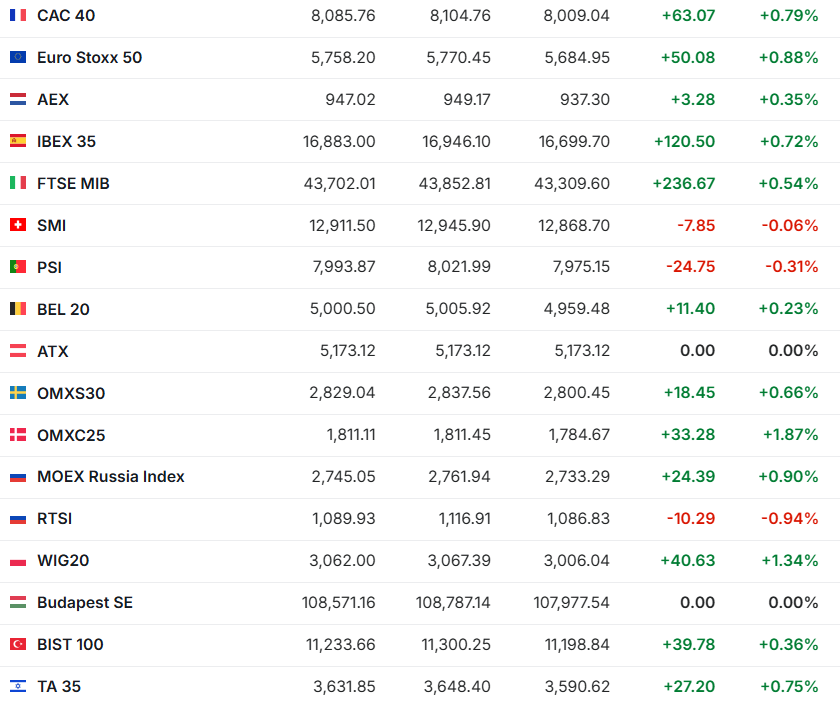Open the OMXS30 index link
840x701 pixels.
click(x=70, y=393)
